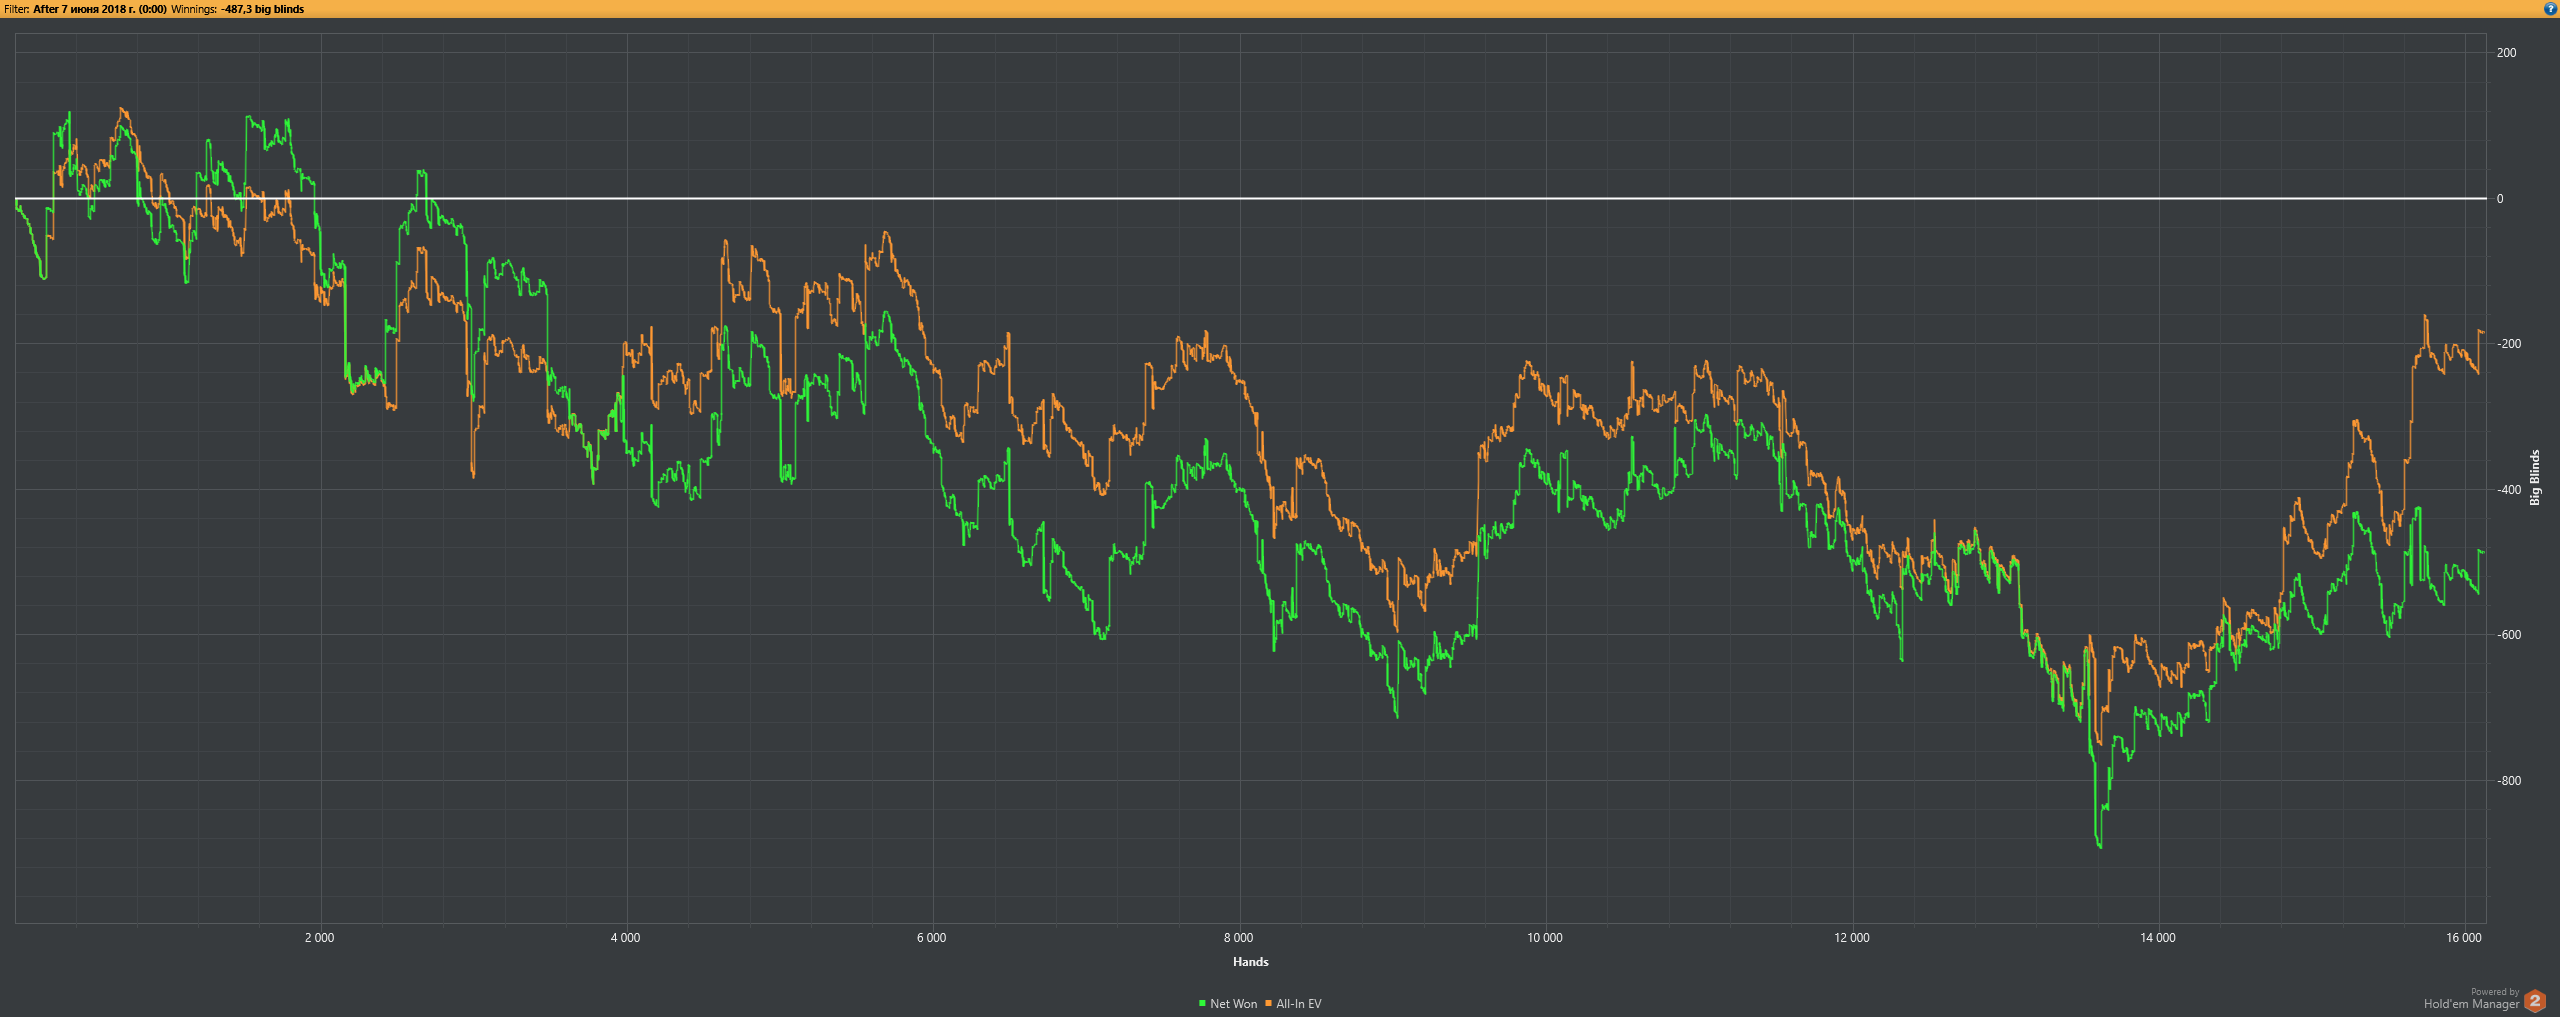Click the "Big Blinds" y-axis title
2560x1017 pixels.
tap(2535, 477)
